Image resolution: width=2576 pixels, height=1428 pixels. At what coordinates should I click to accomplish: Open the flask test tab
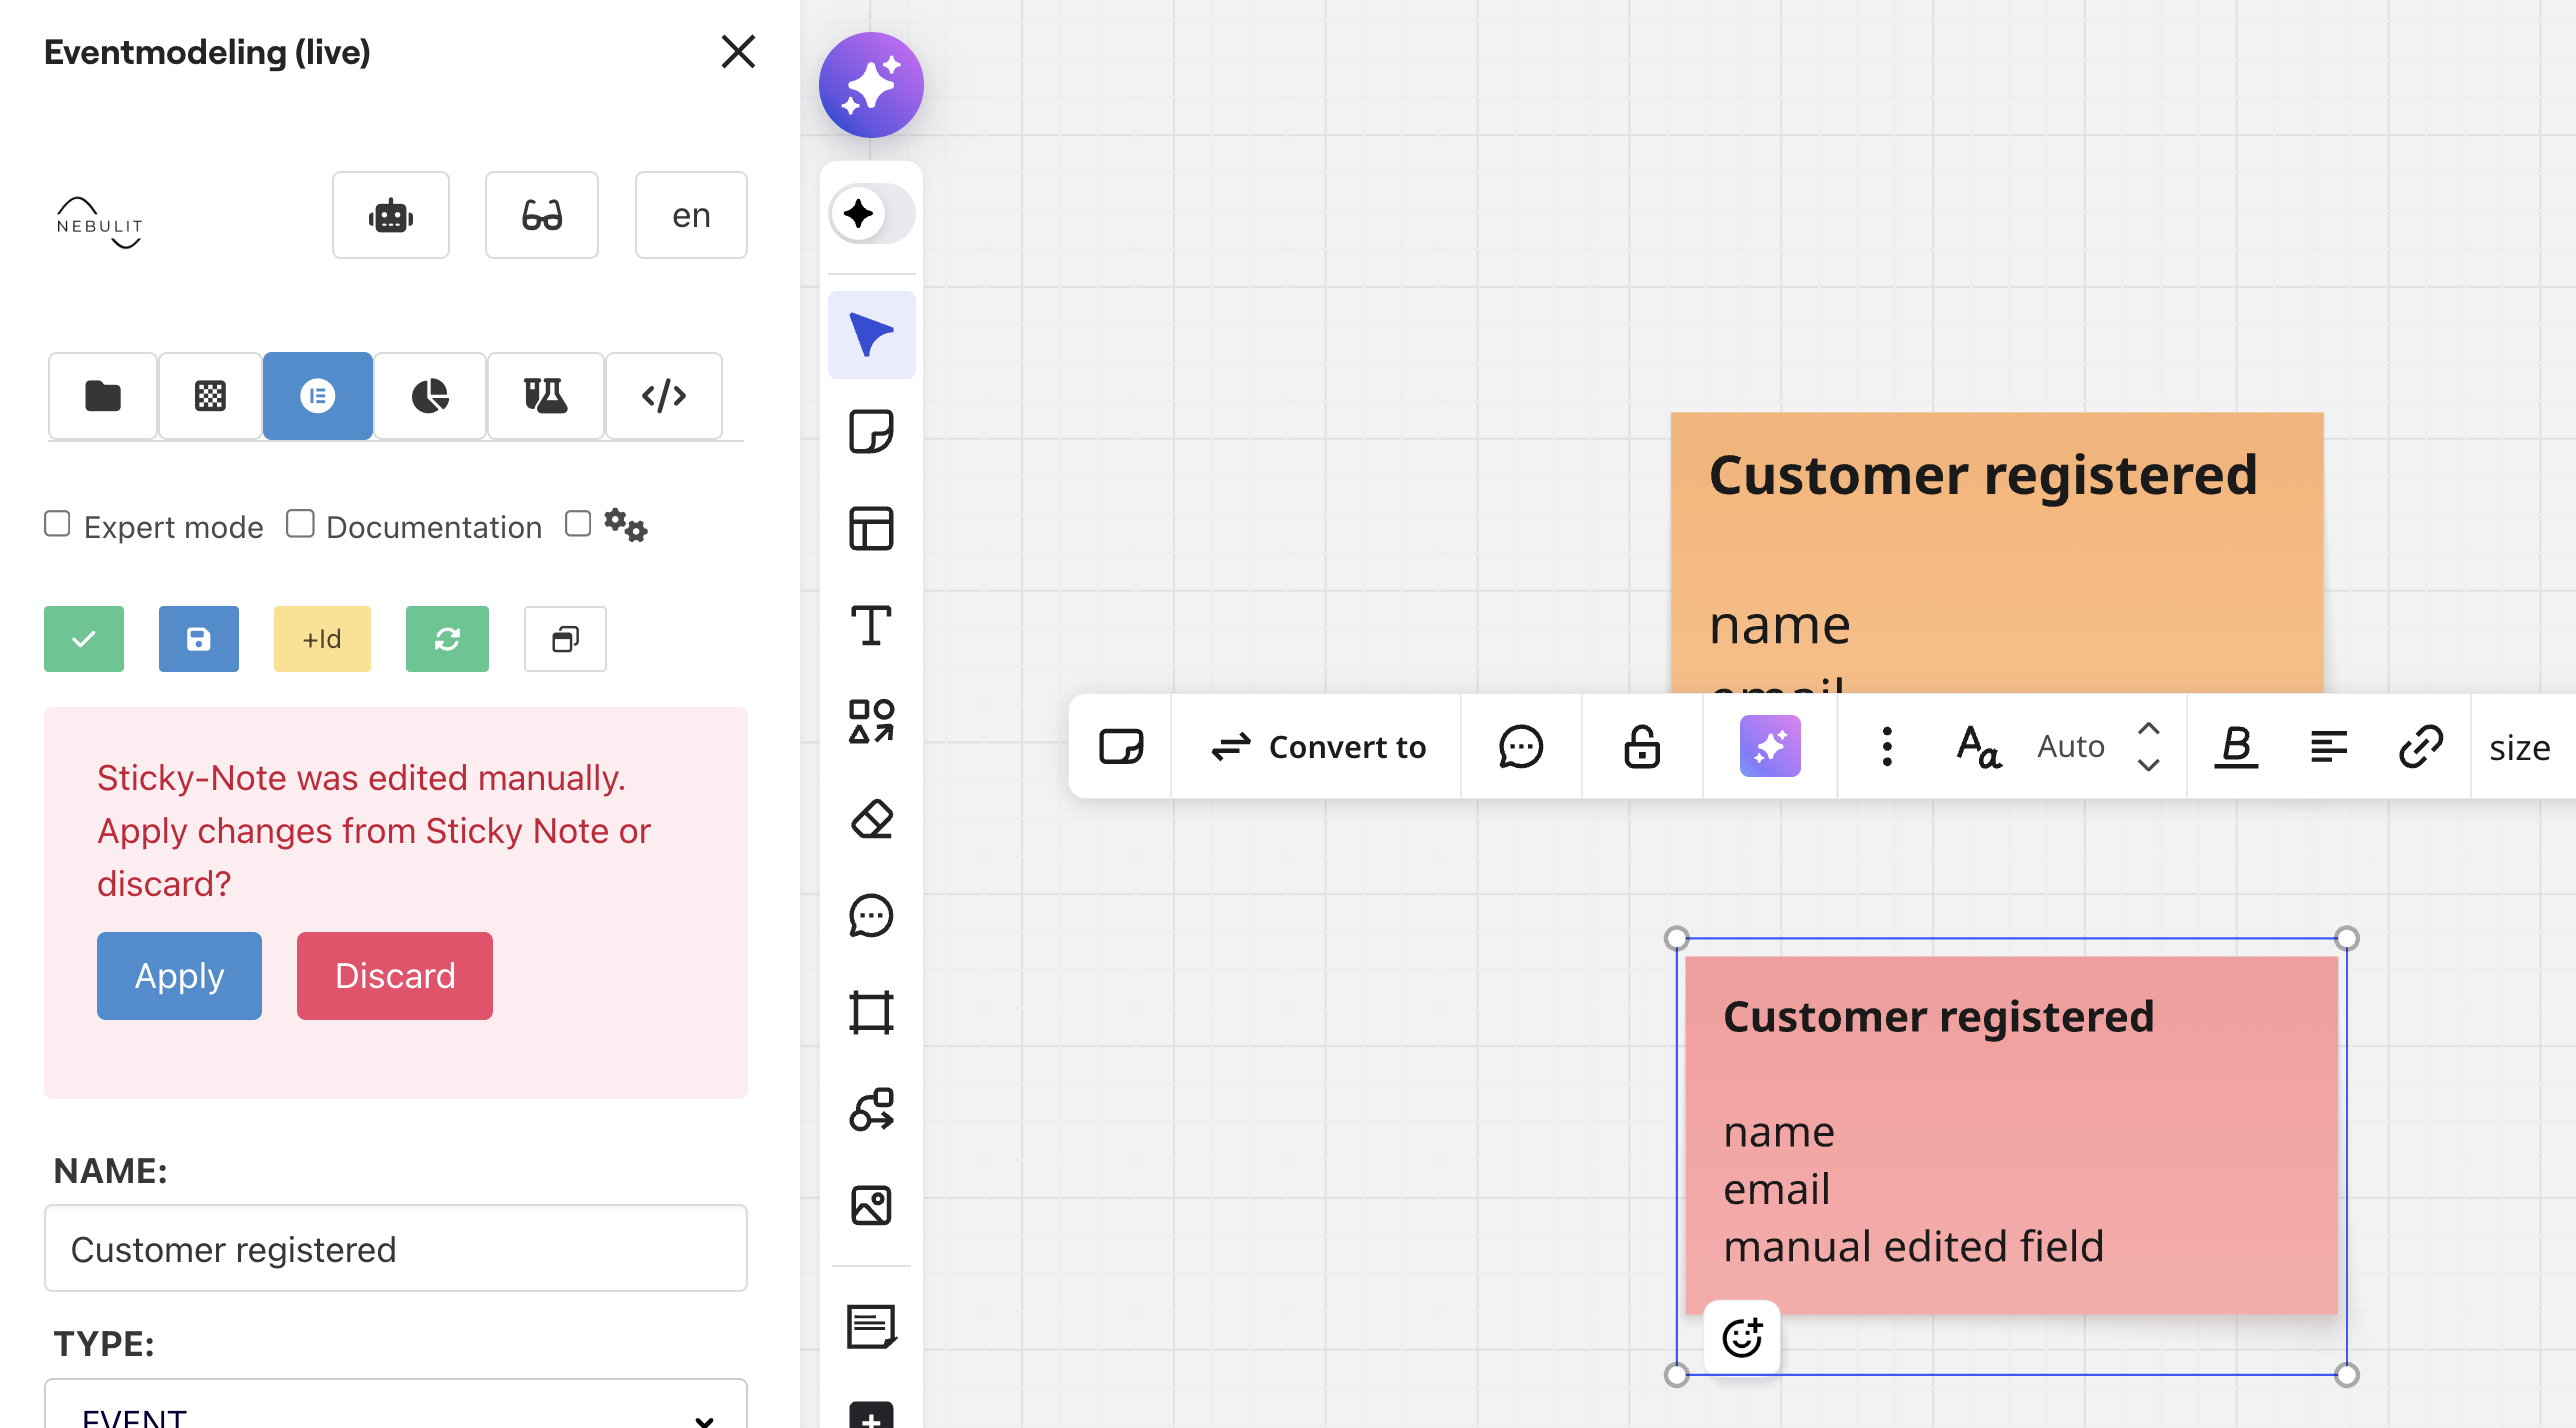(545, 396)
